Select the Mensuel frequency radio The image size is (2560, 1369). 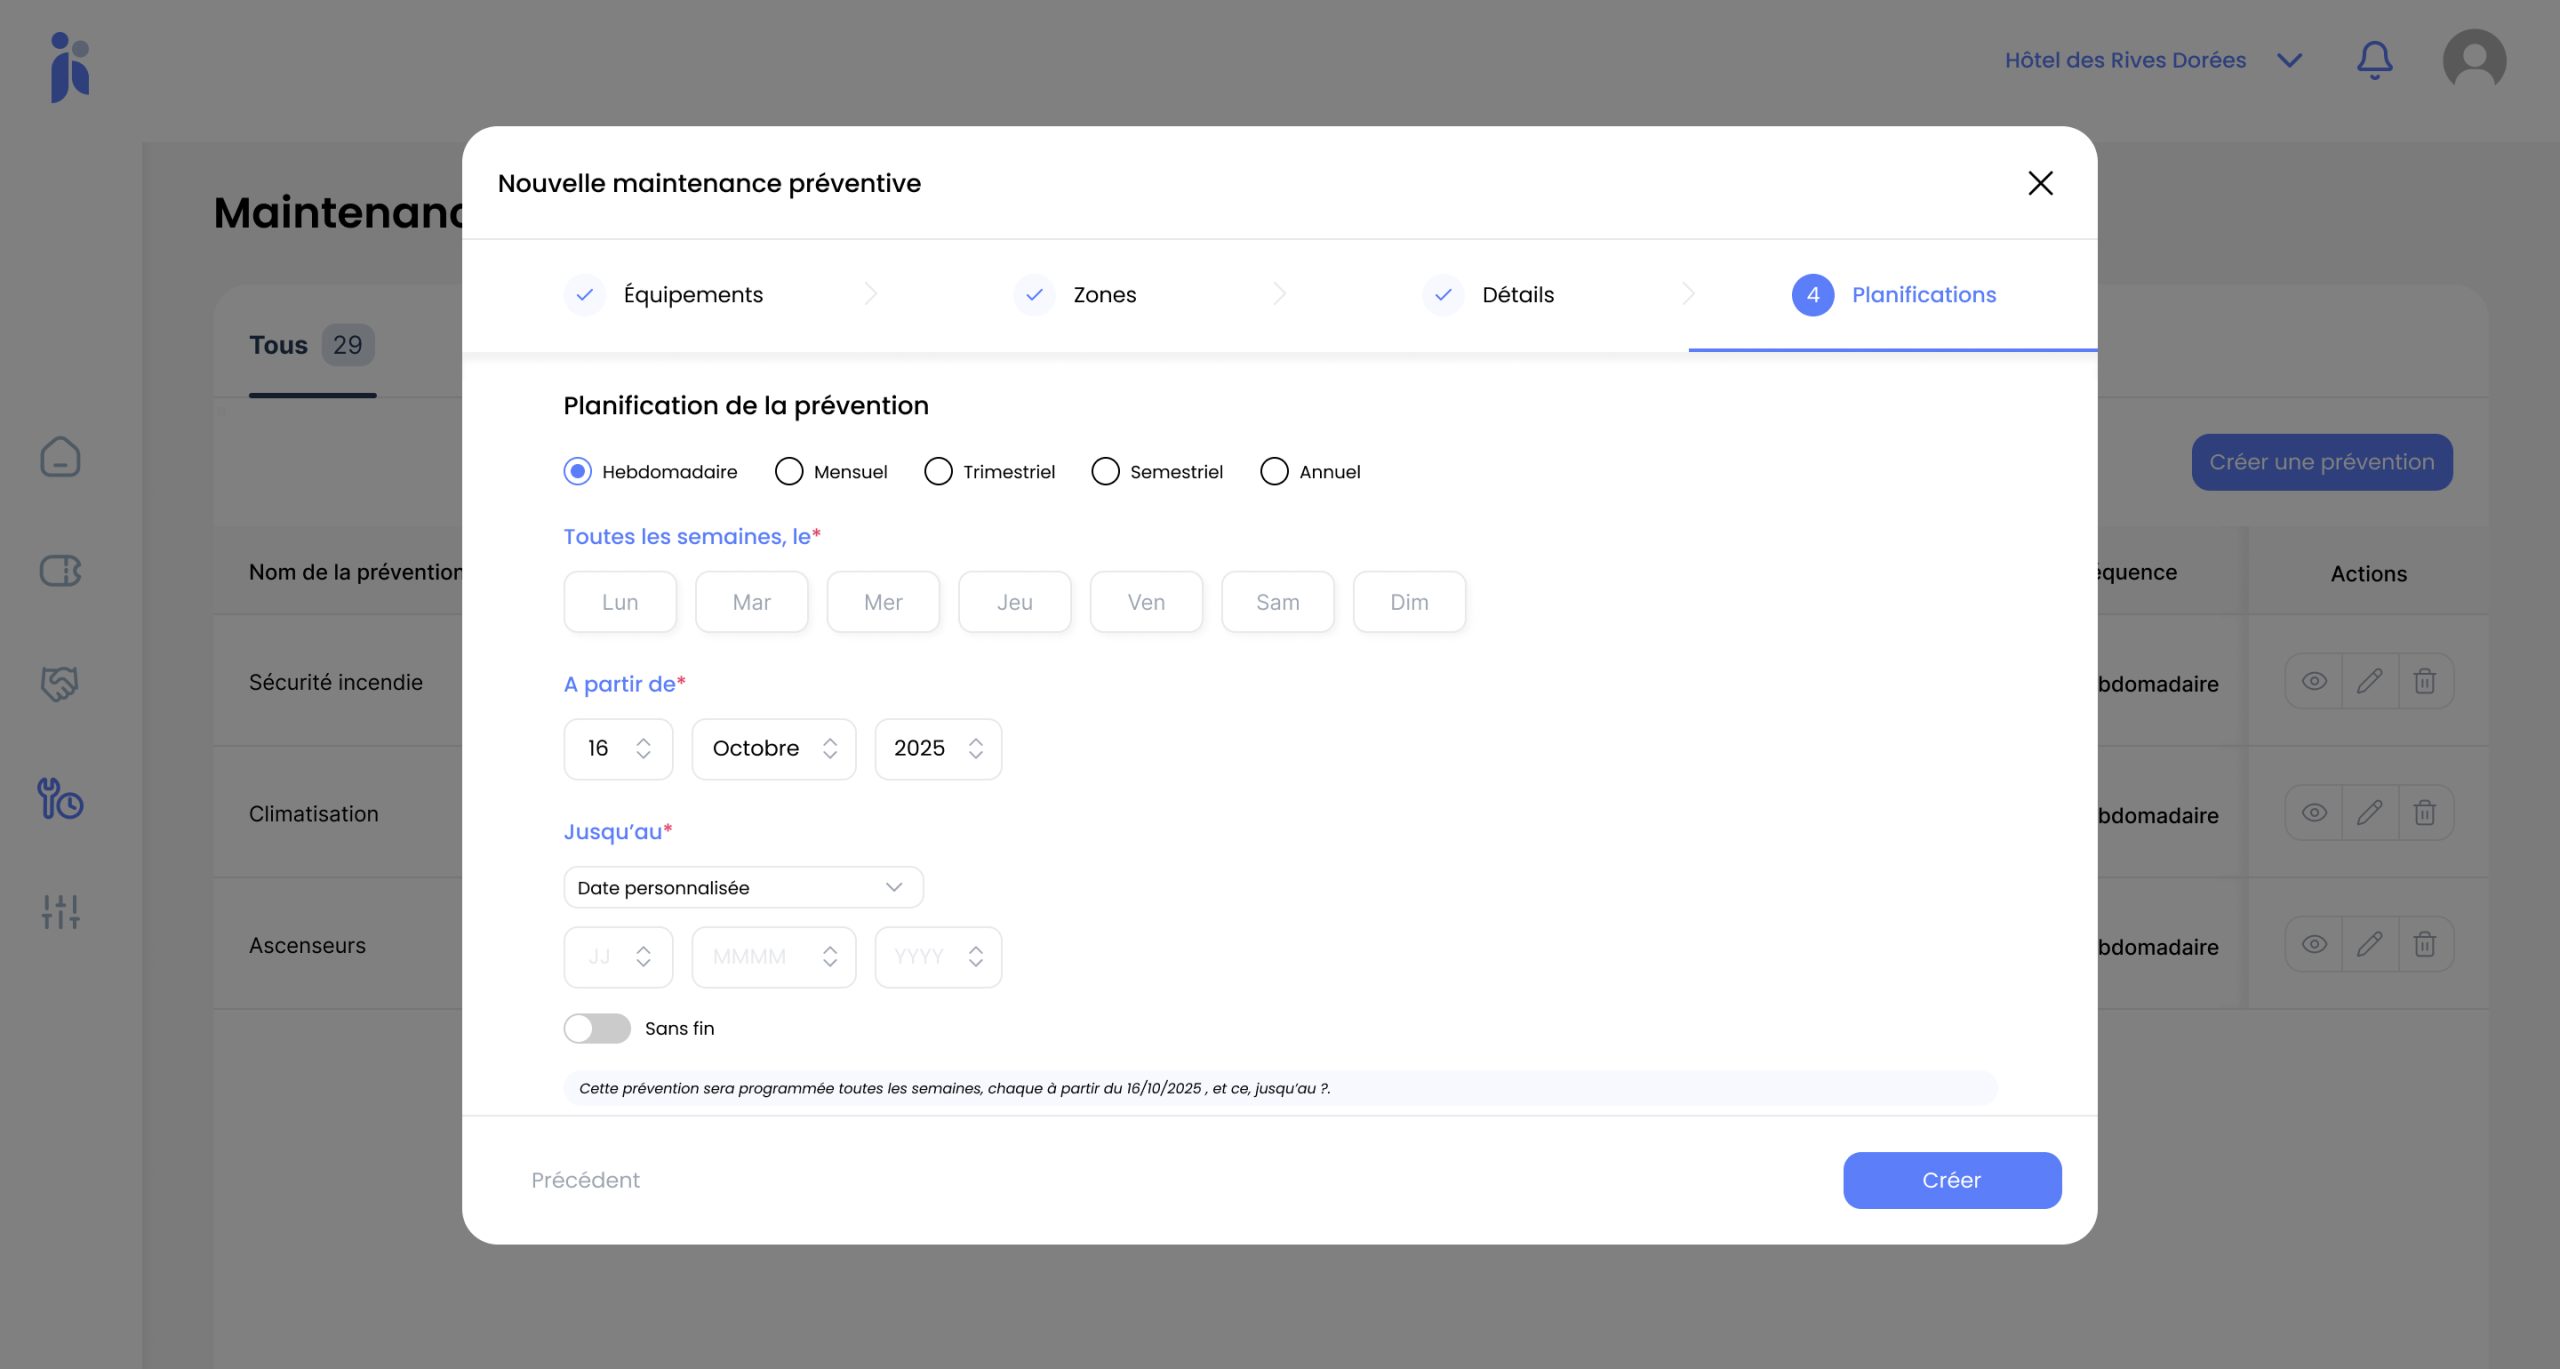[789, 472]
